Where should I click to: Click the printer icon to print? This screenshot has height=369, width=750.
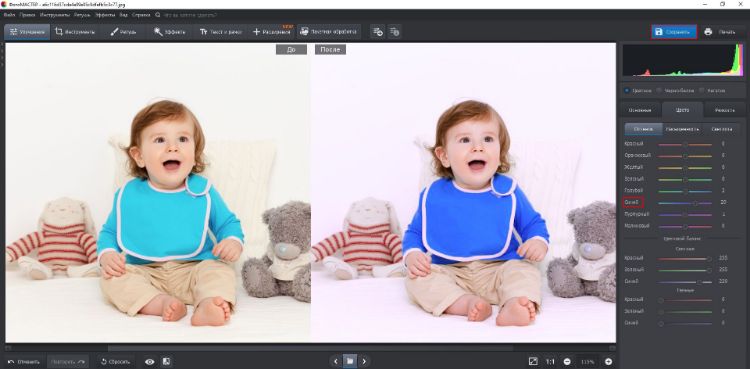(708, 32)
